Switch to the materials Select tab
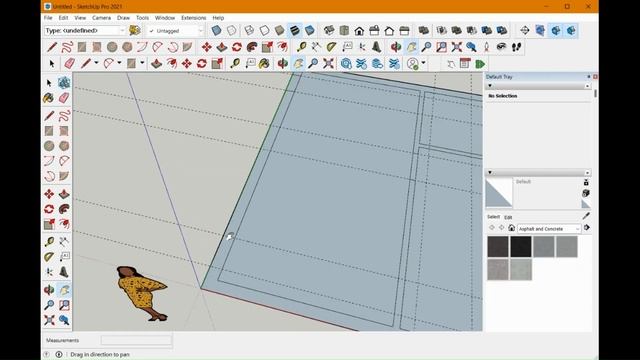This screenshot has width=640, height=360. (493, 217)
